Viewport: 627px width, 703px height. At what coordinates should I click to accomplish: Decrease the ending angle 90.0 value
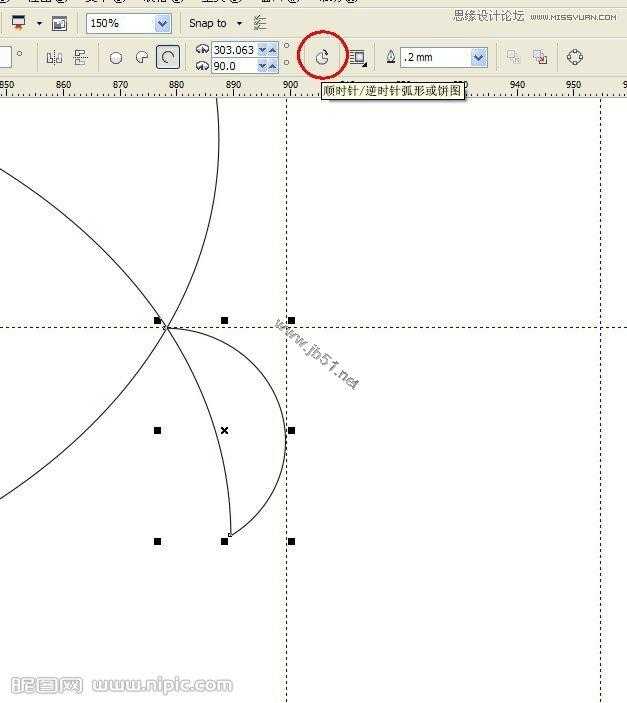262,66
